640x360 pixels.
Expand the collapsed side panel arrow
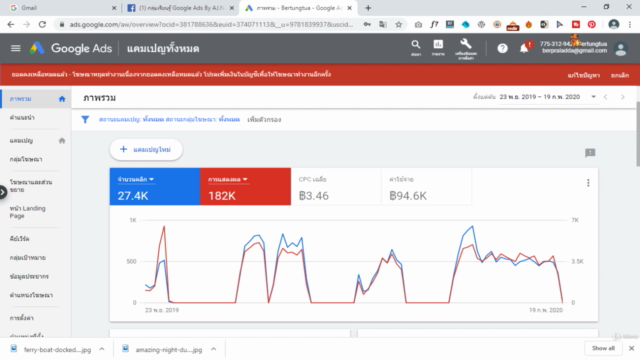point(3,192)
